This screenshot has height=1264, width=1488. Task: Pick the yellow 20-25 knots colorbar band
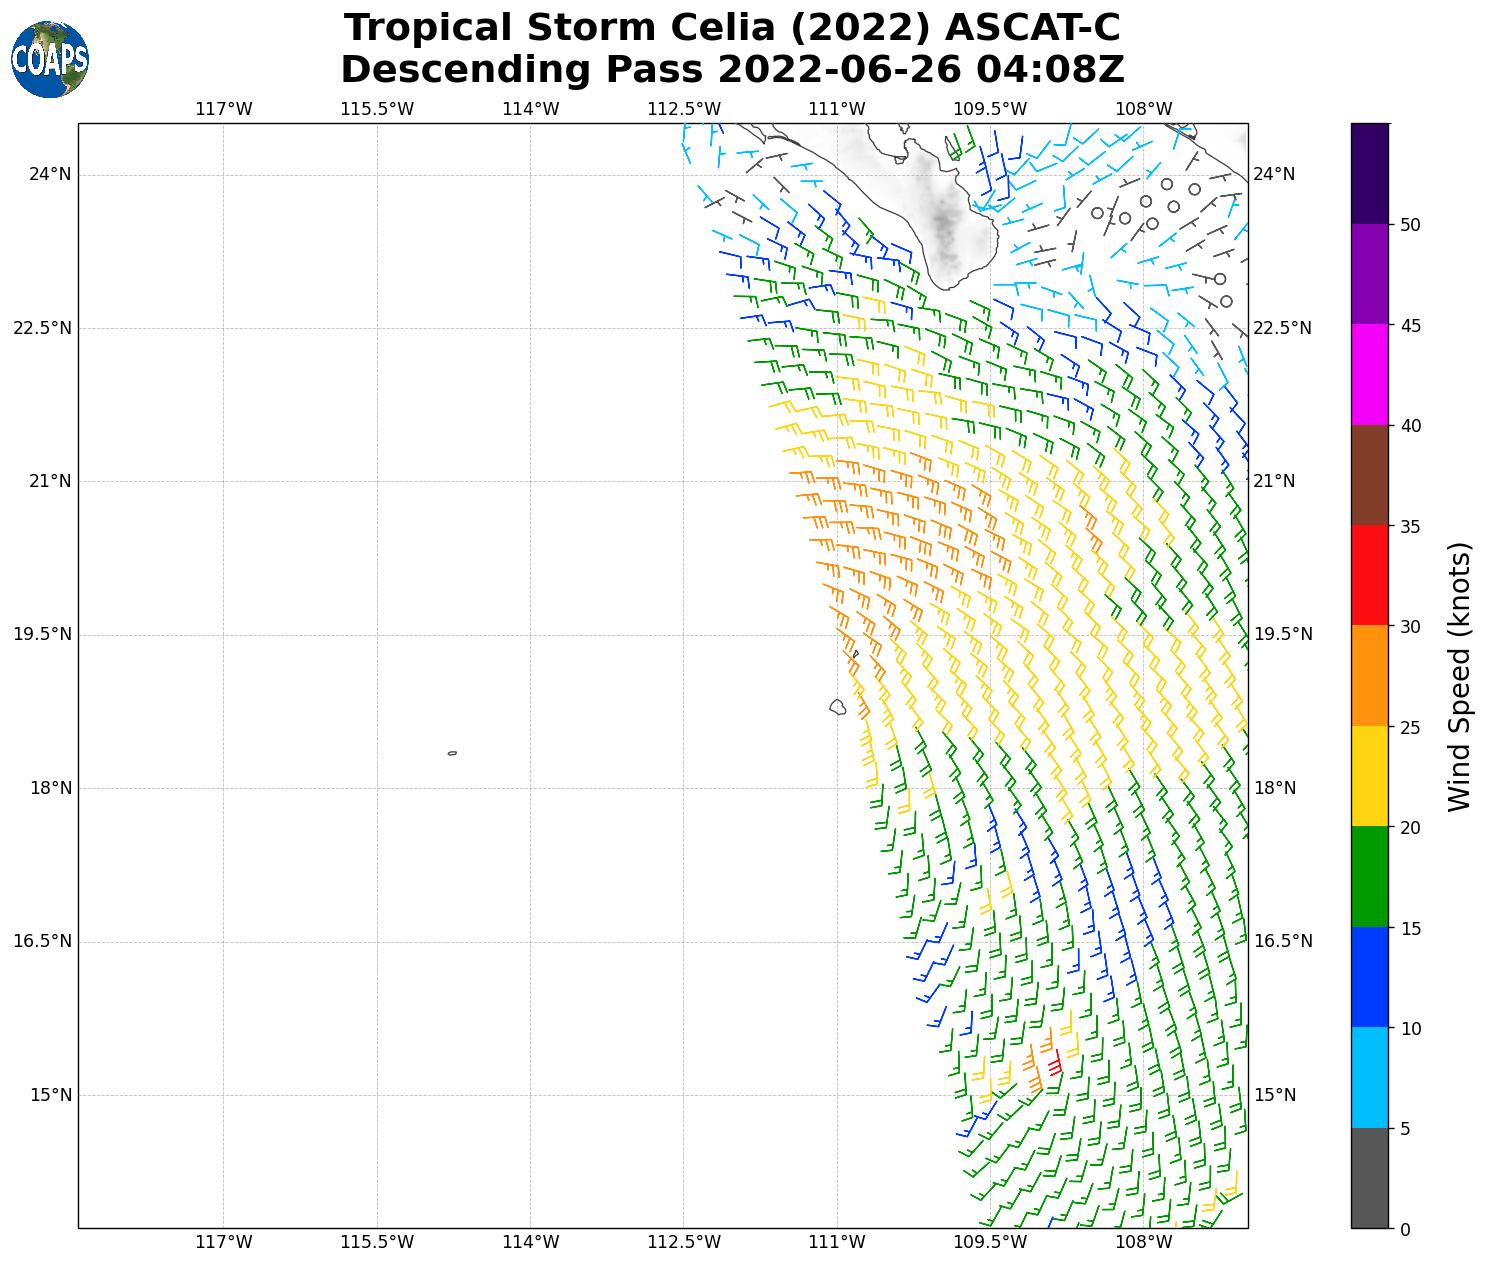coord(1369,776)
